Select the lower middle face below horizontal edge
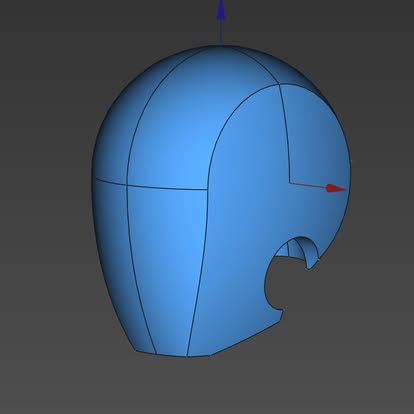This screenshot has width=414, height=414. [x=167, y=267]
